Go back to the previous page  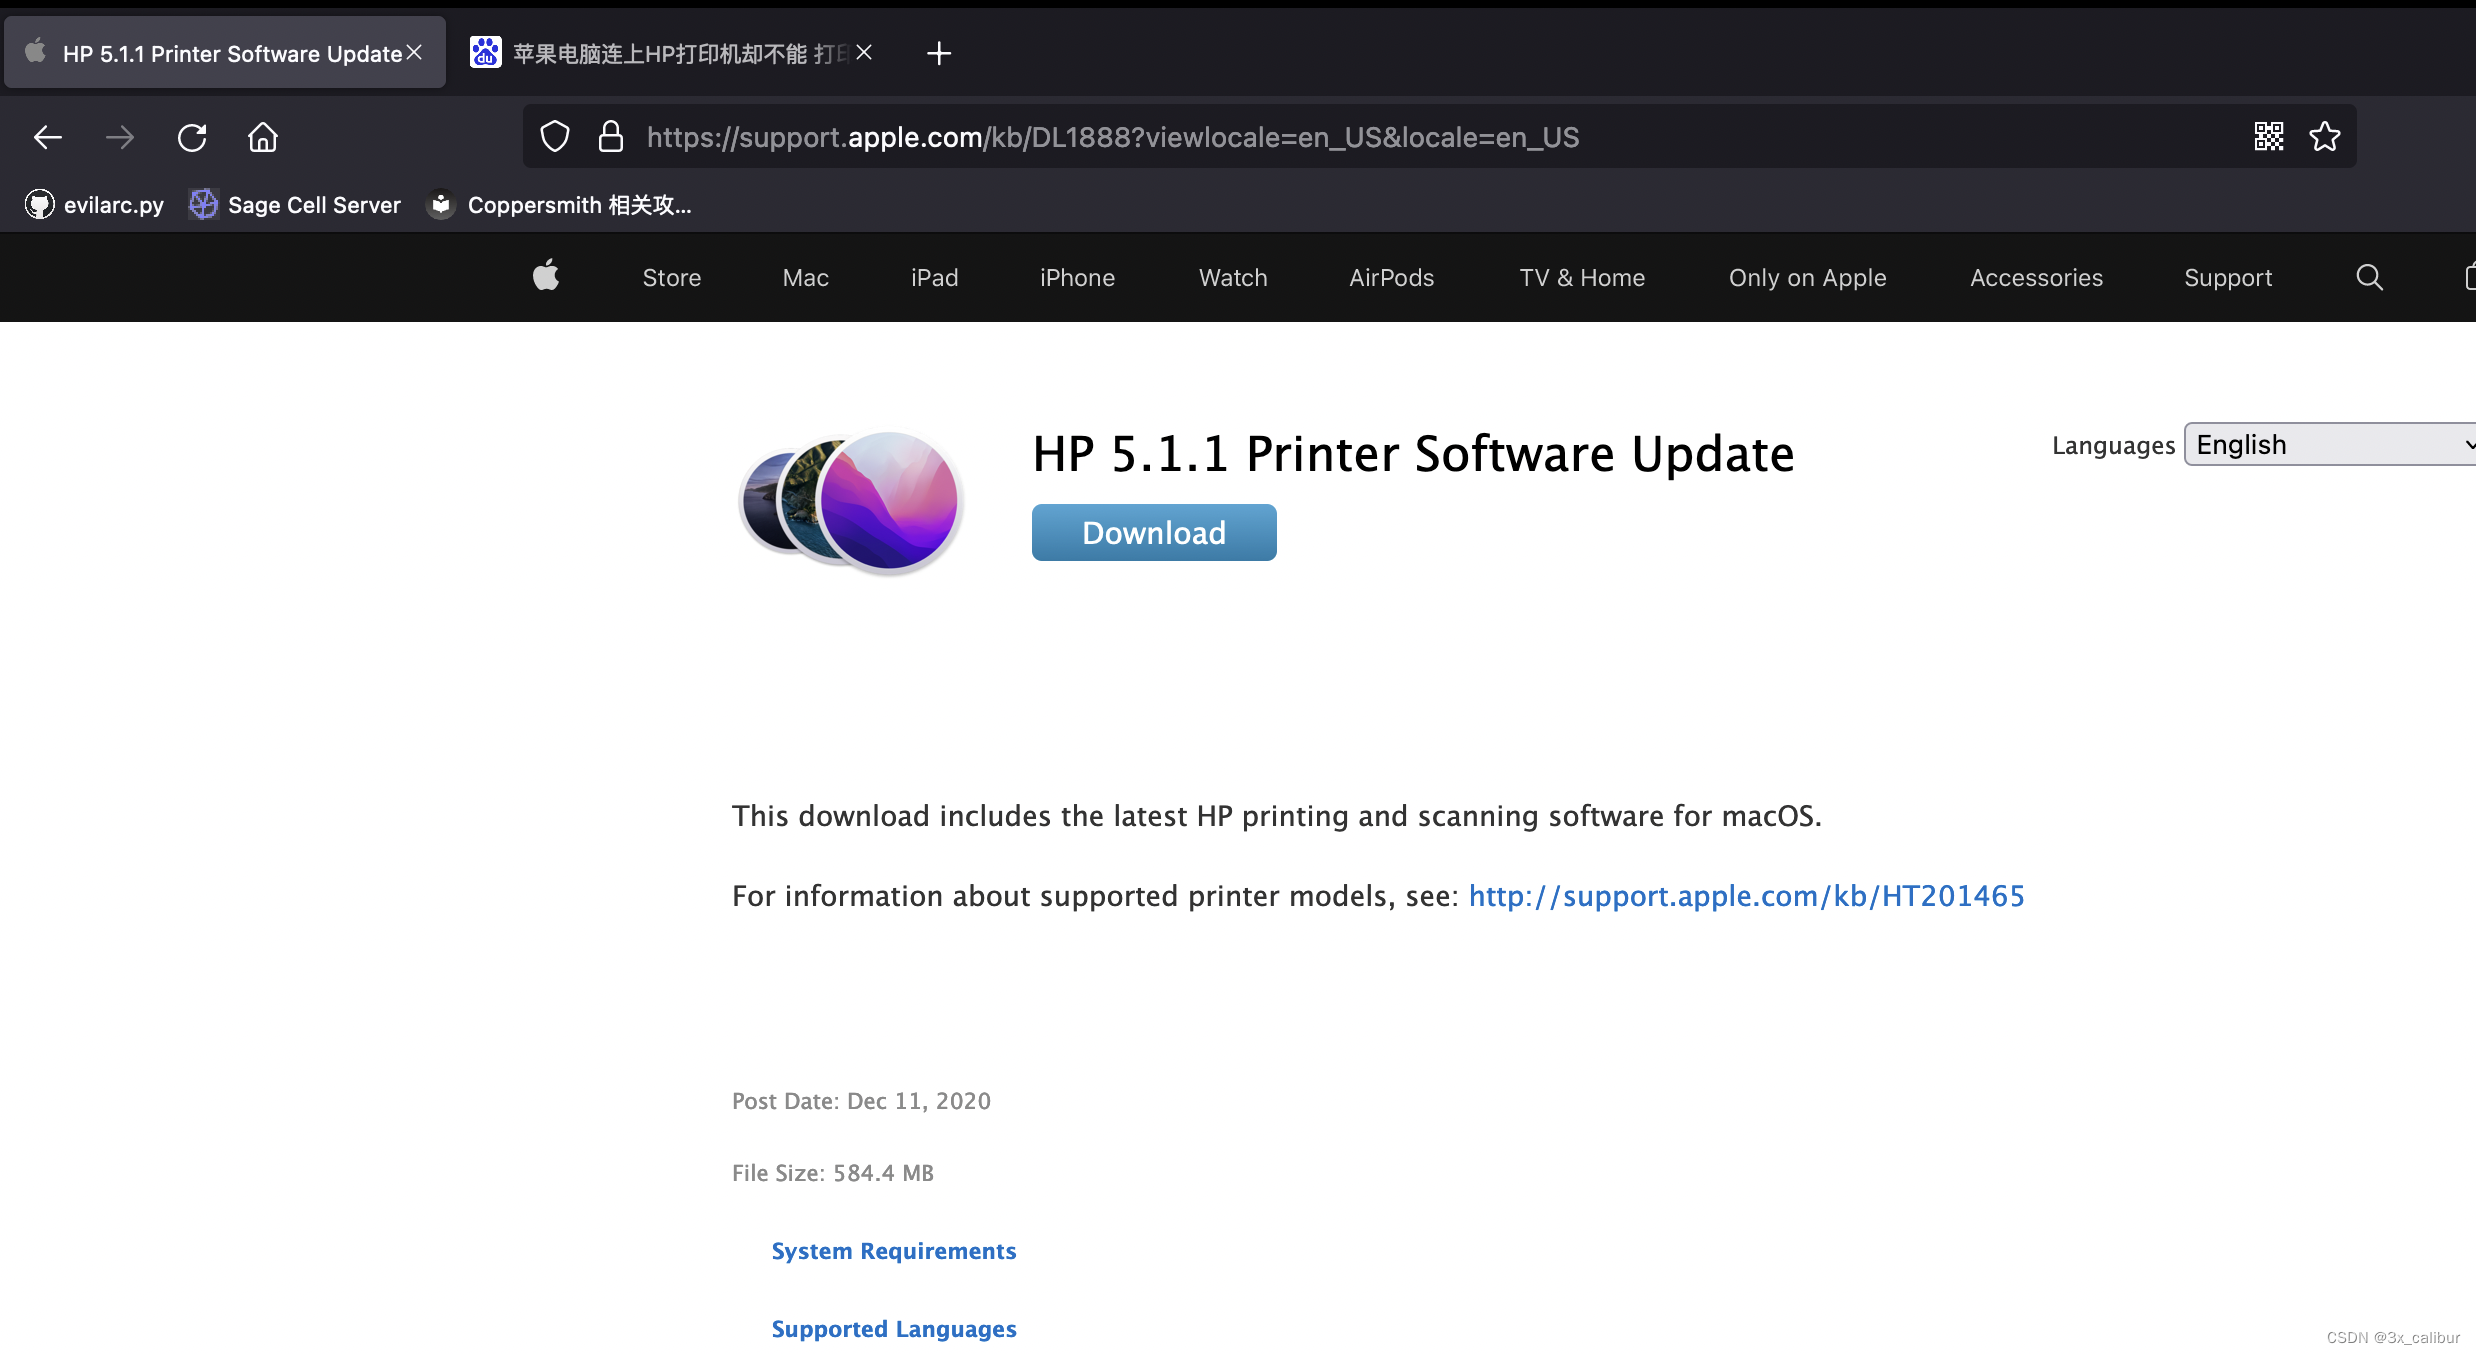[48, 137]
